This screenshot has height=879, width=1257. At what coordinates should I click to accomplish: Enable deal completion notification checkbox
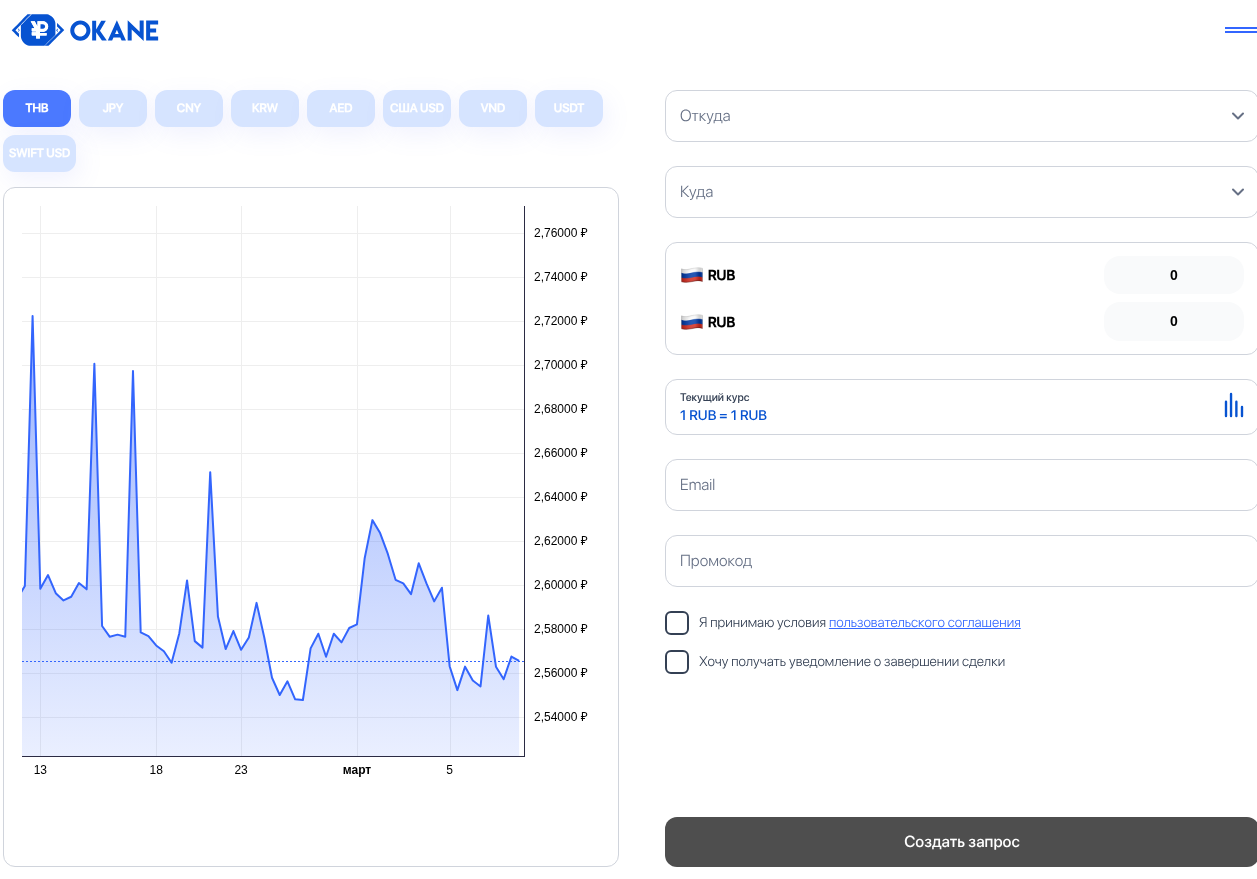point(677,662)
